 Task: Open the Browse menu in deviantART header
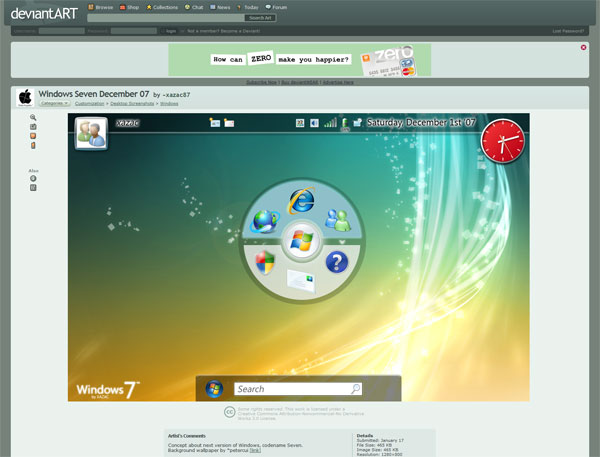[101, 7]
